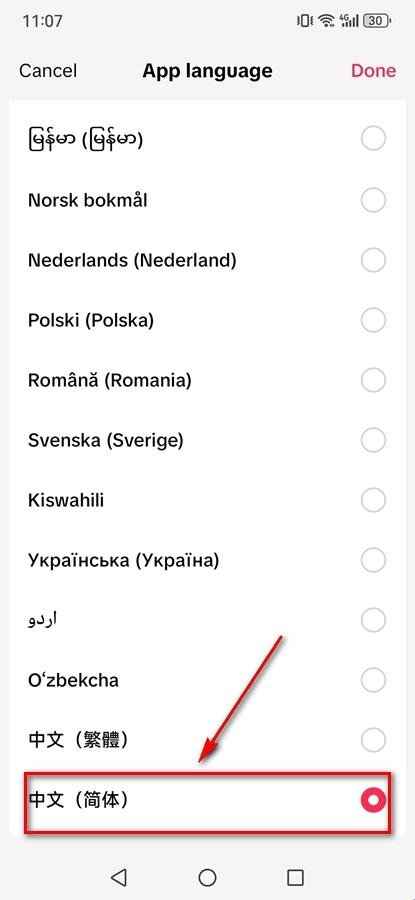Choose Română (Romania) language entry
This screenshot has height=900, width=415.
pyautogui.click(x=207, y=380)
